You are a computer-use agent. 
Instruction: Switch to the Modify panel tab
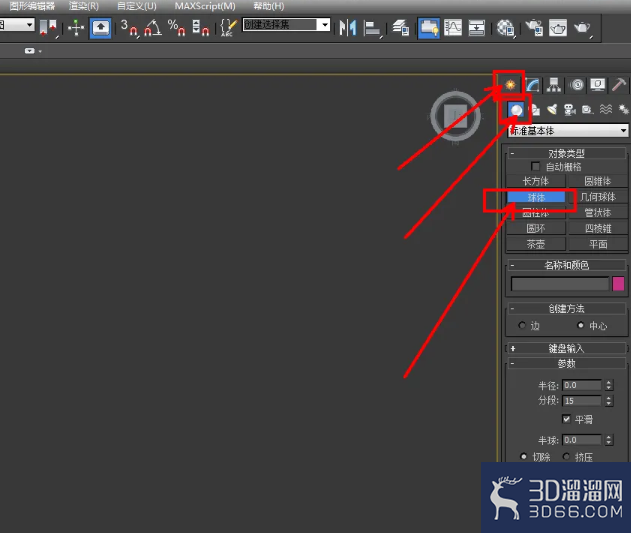tap(532, 85)
